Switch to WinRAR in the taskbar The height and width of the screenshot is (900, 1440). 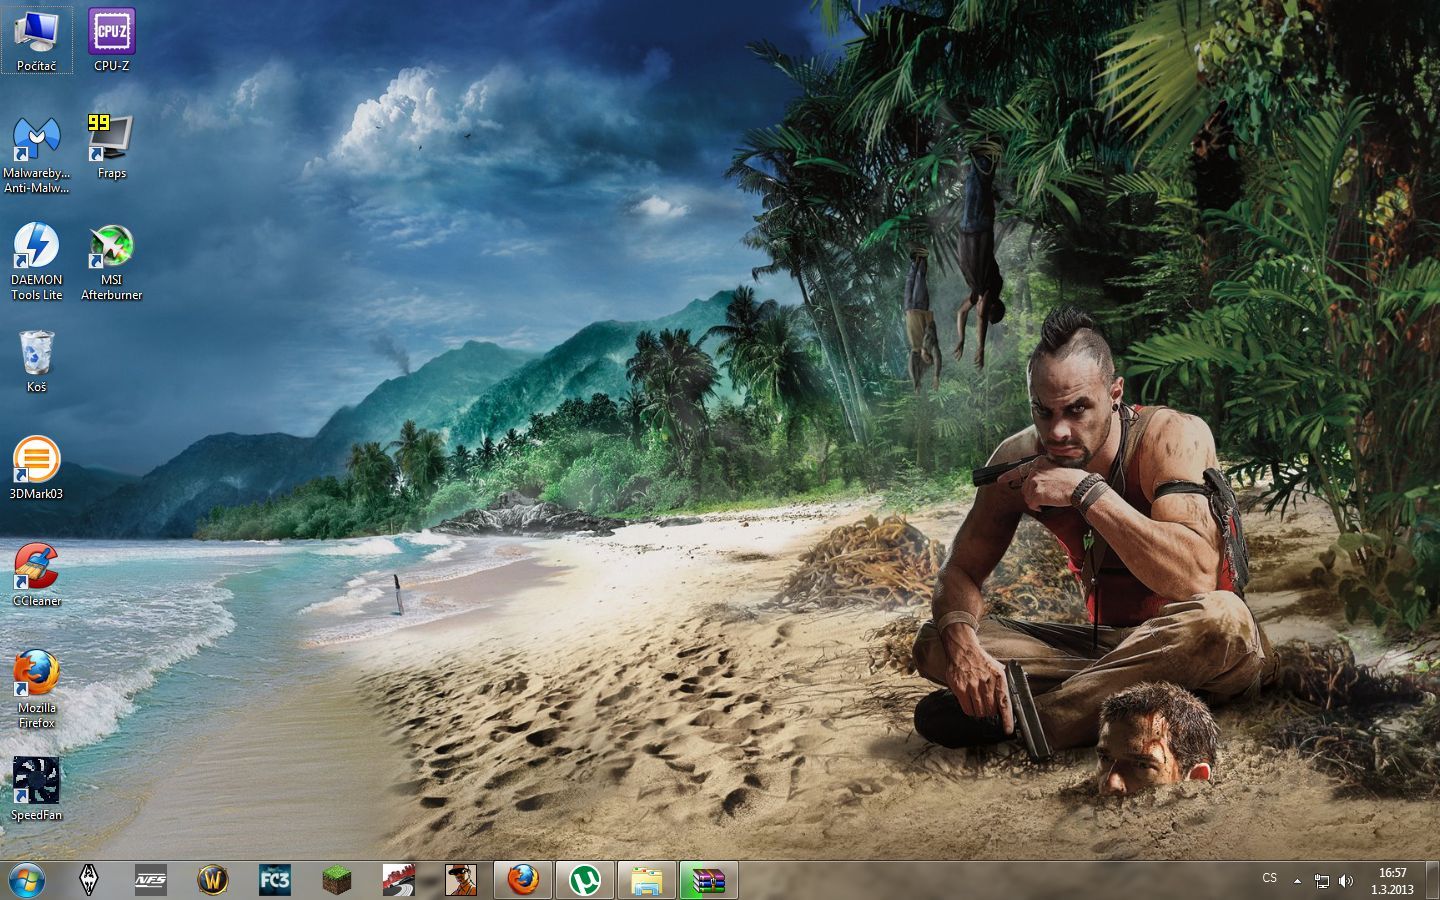click(x=709, y=880)
